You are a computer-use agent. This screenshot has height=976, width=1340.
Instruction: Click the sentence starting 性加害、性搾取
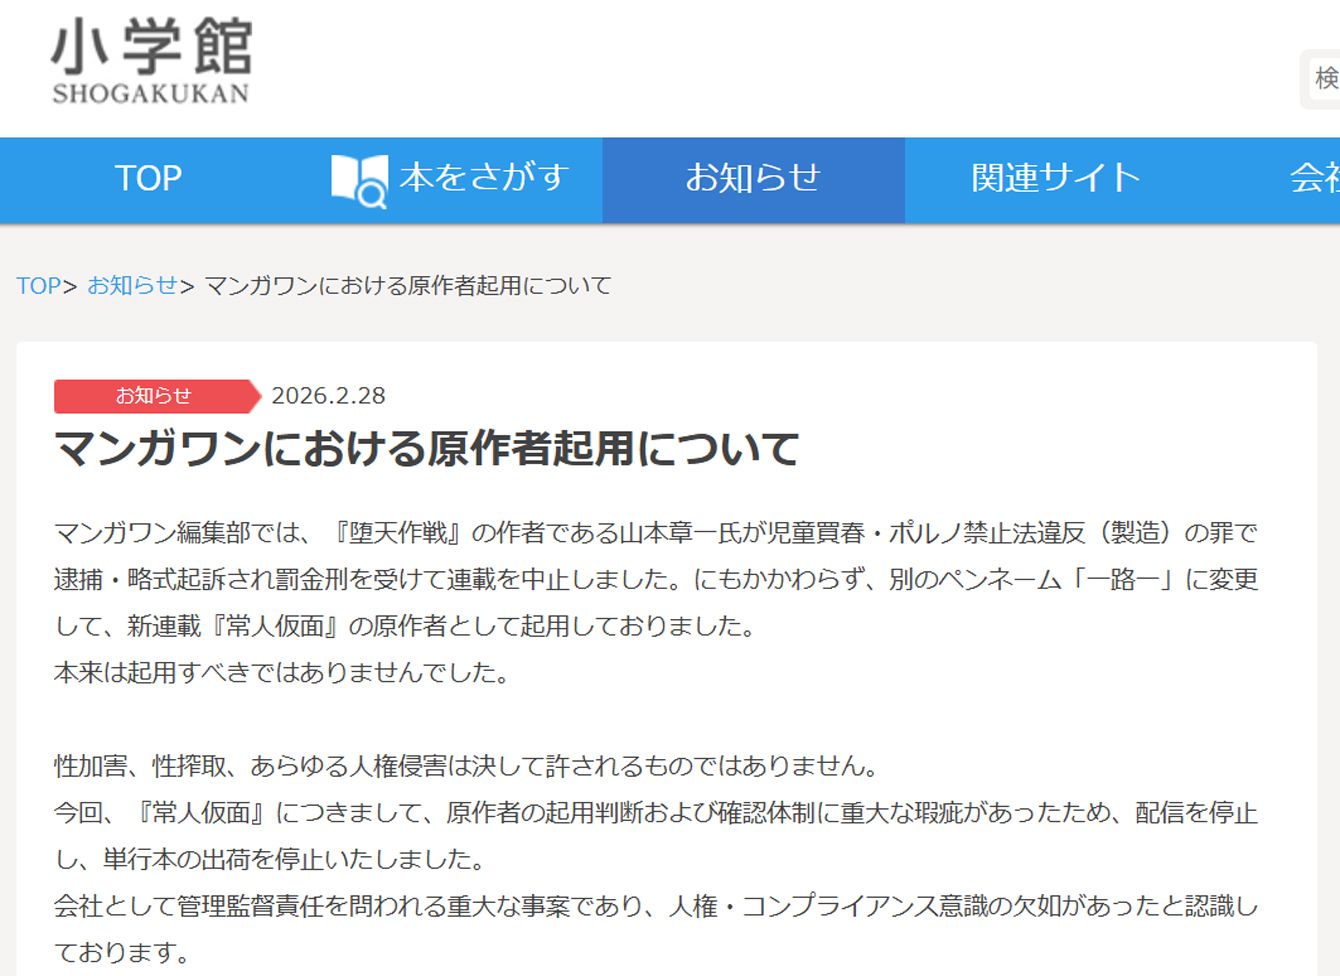click(x=467, y=766)
